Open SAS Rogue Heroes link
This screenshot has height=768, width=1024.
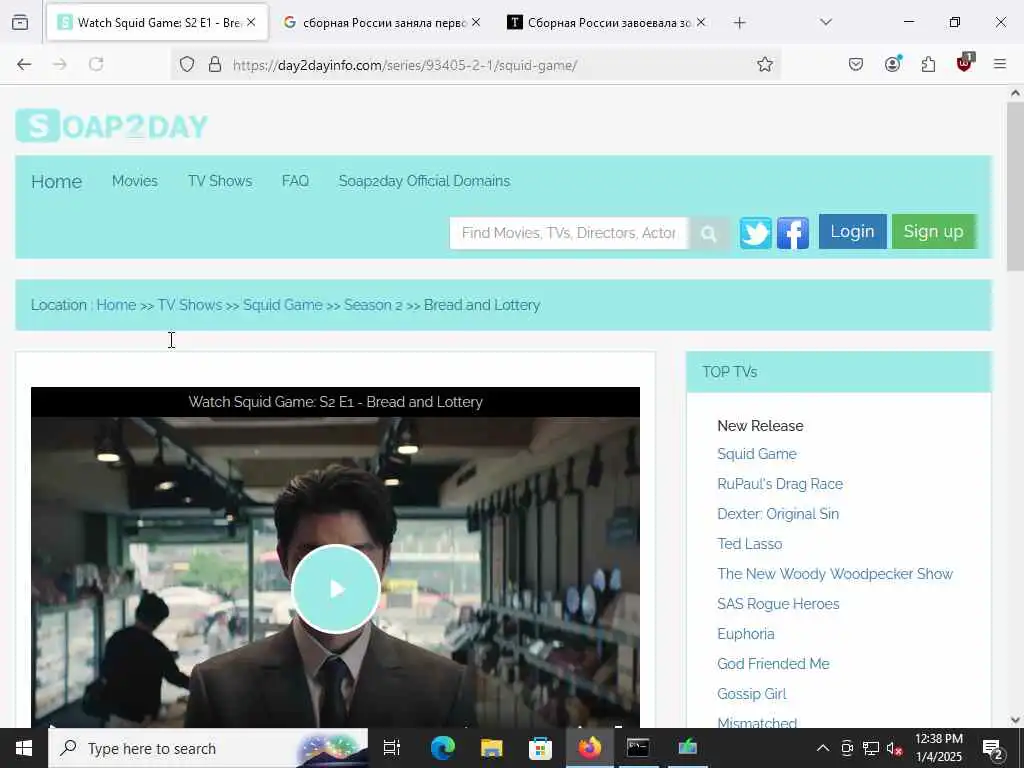[x=778, y=604]
